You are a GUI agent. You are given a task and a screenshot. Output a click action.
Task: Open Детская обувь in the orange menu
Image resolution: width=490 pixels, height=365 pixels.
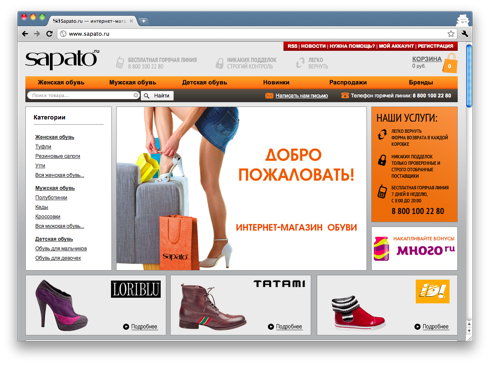[x=204, y=82]
